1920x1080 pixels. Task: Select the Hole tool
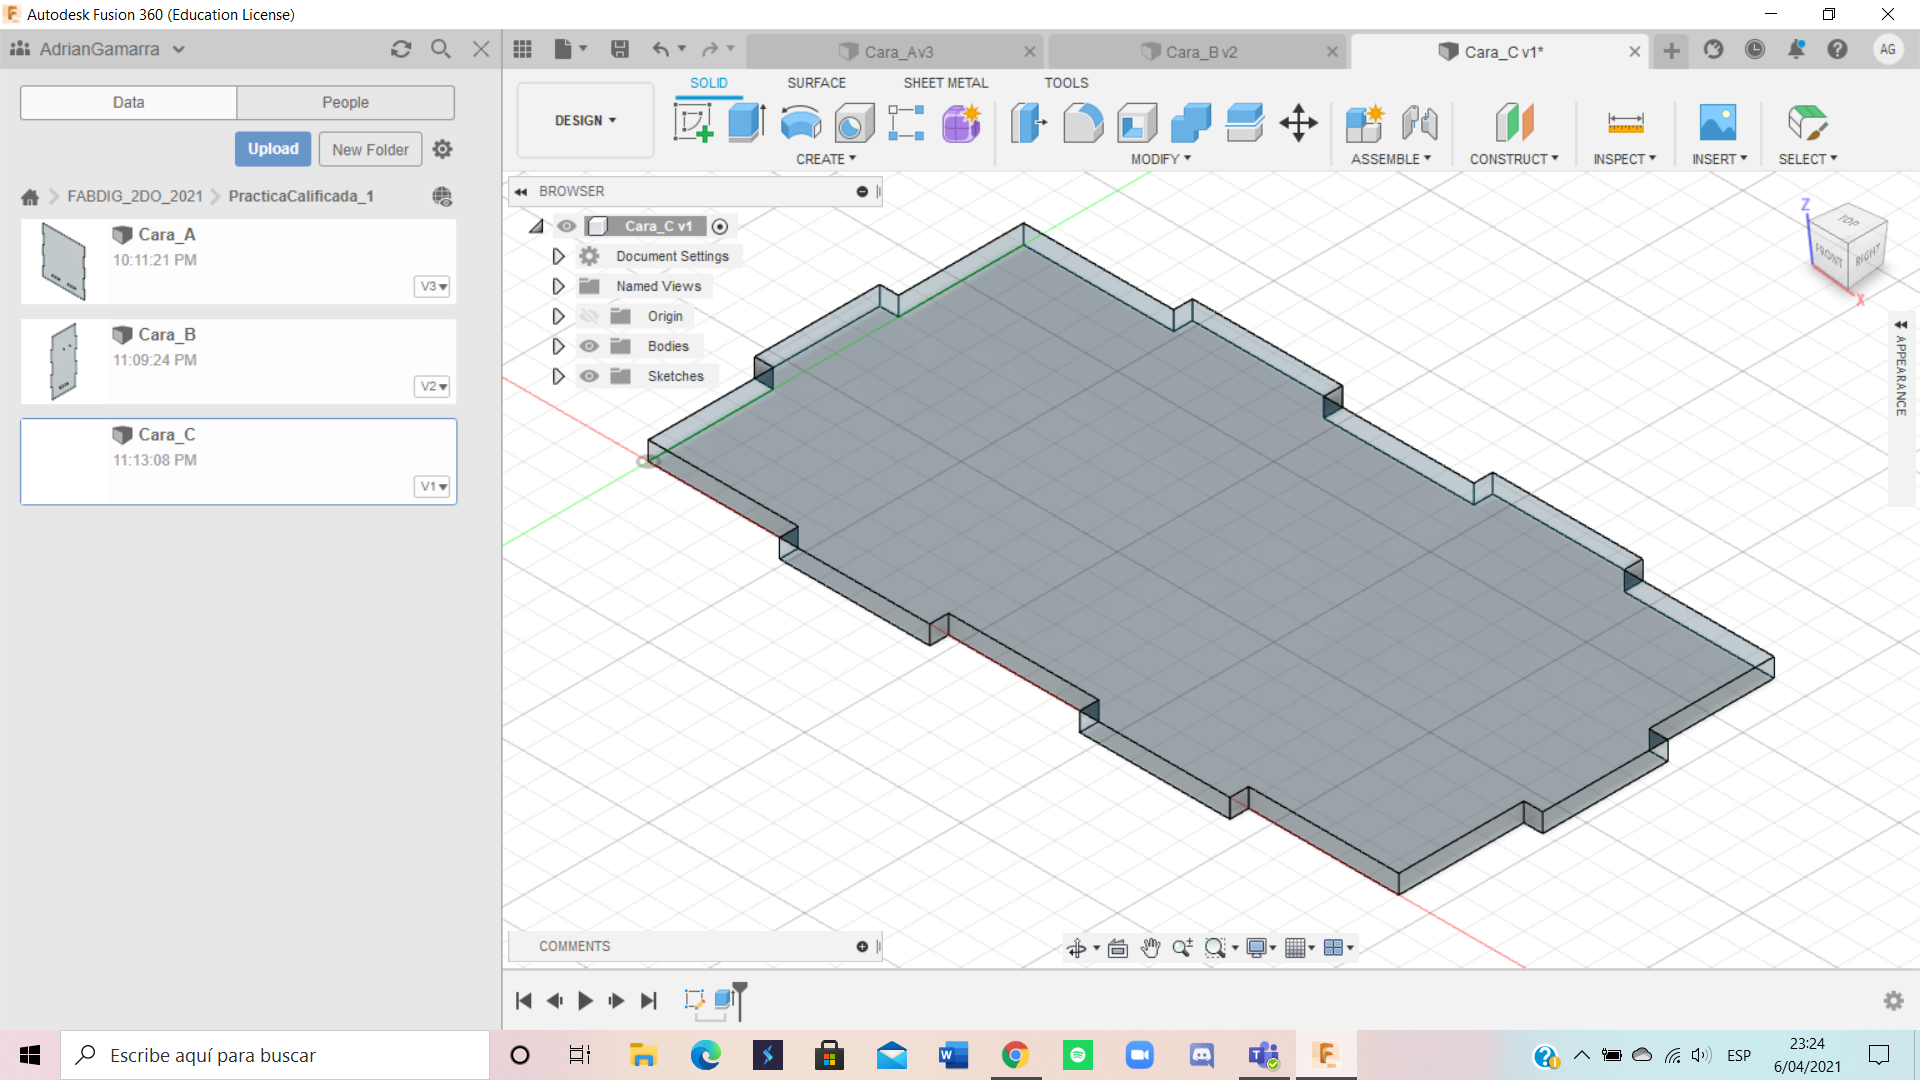[x=854, y=123]
